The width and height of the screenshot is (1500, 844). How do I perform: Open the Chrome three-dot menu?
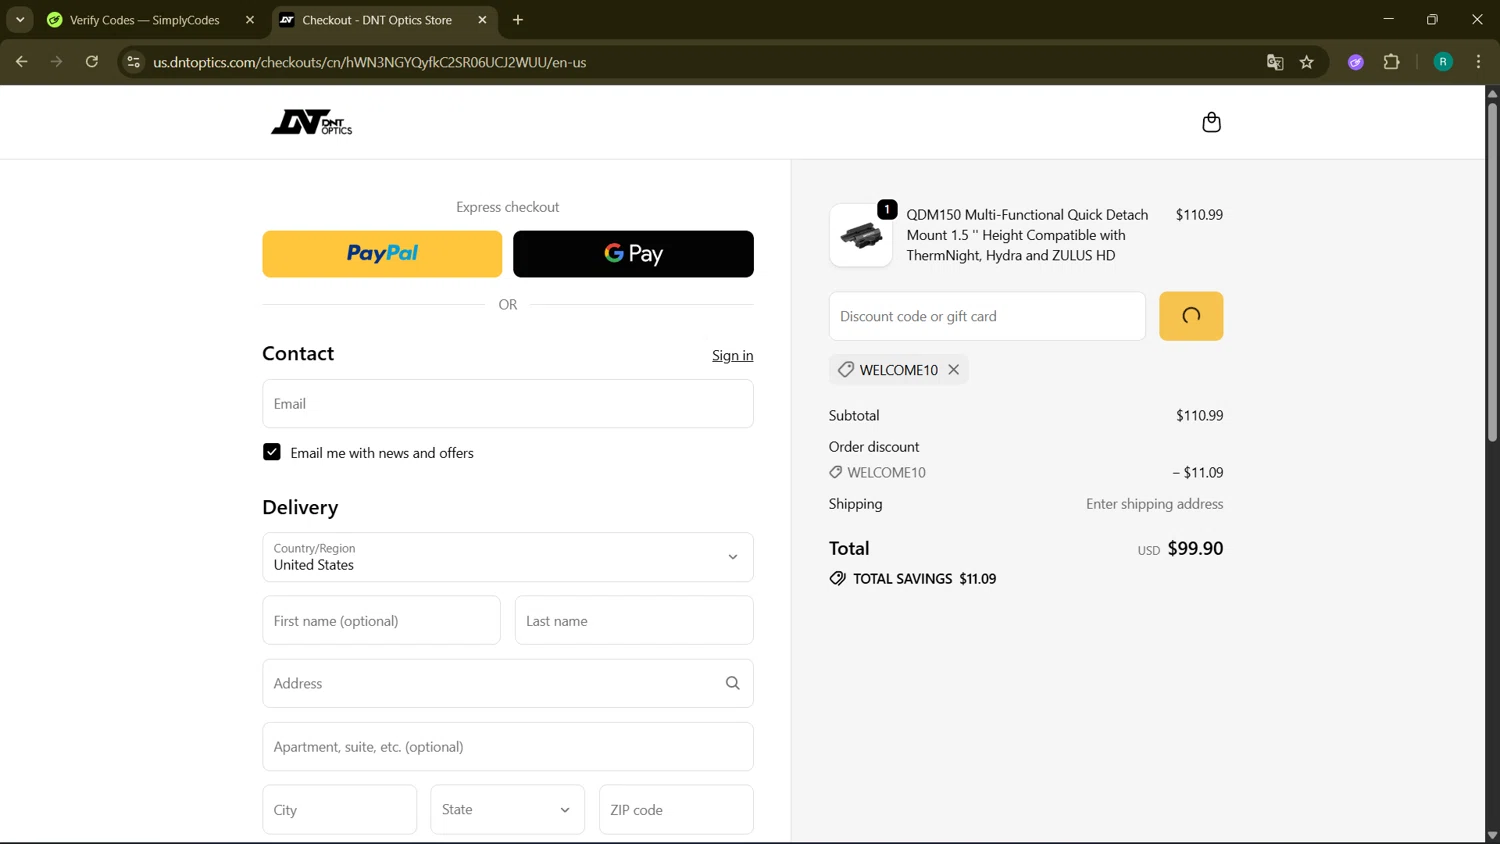(1479, 62)
